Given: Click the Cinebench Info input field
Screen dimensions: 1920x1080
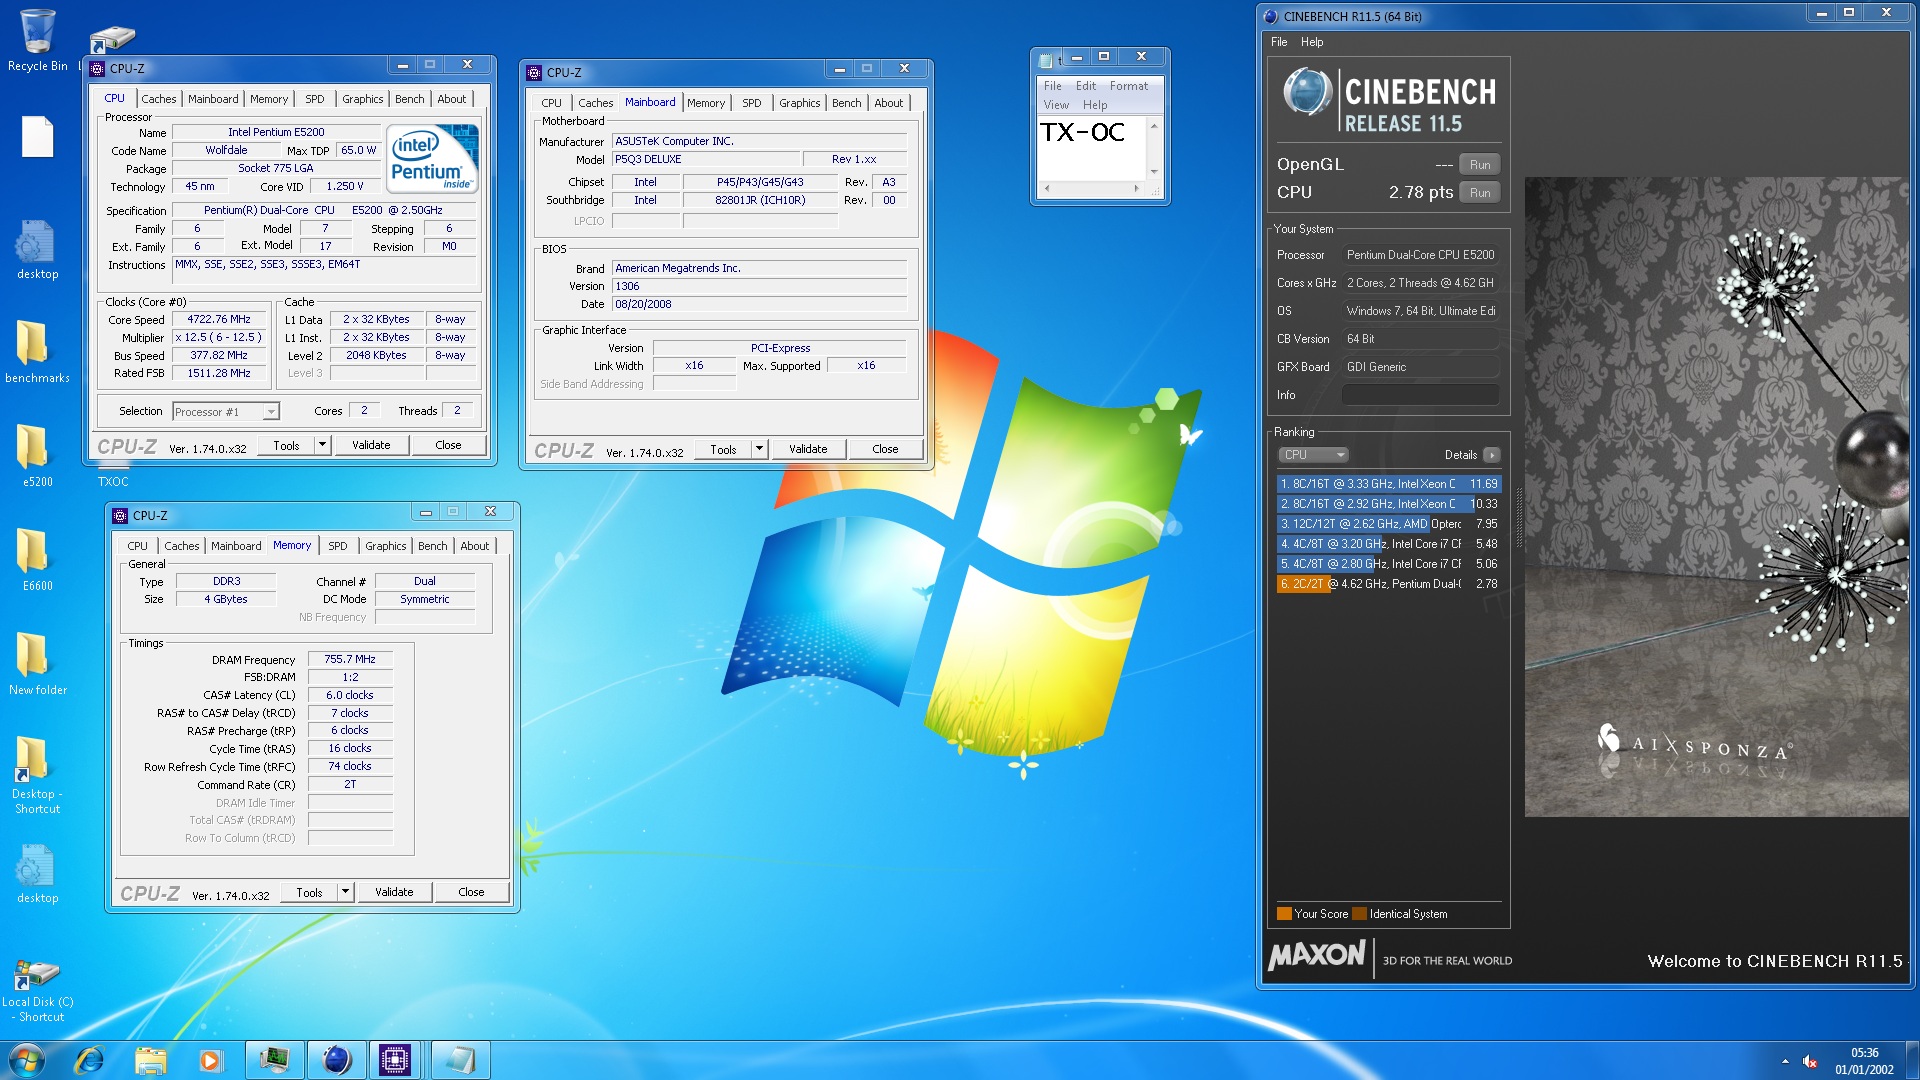Looking at the screenshot, I should pos(1420,395).
